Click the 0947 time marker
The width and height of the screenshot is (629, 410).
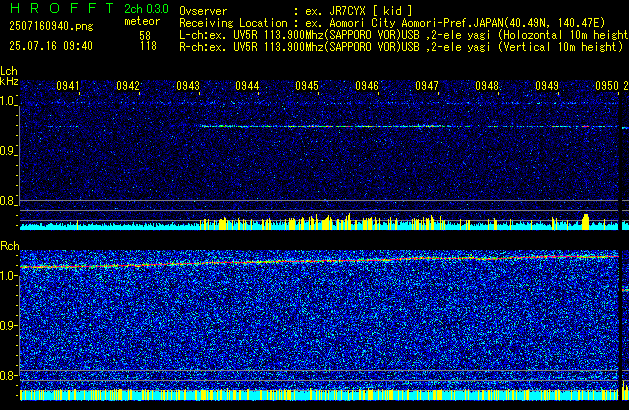[427, 86]
